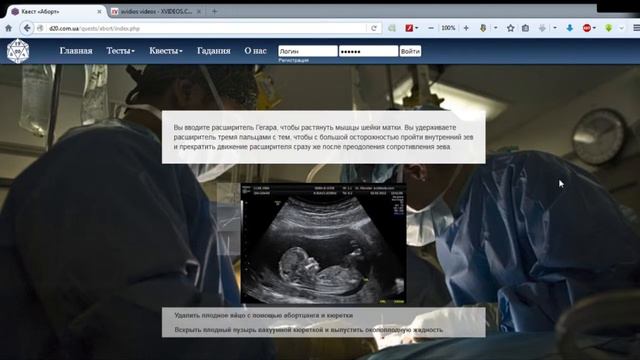
Task: Zoom out with the minus button
Action: [431, 28]
